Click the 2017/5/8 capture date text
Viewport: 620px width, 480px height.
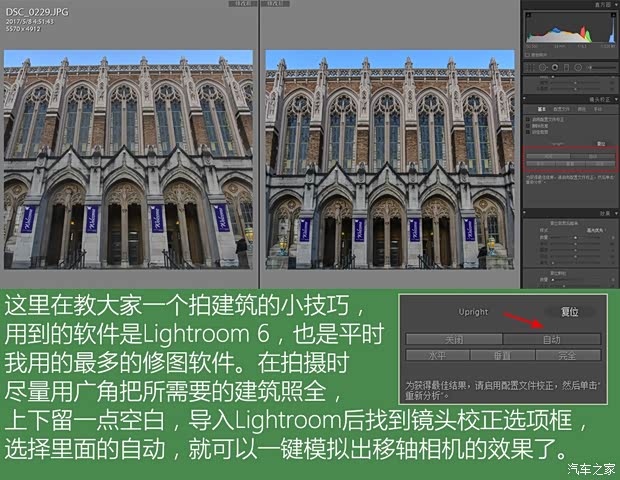[29, 22]
